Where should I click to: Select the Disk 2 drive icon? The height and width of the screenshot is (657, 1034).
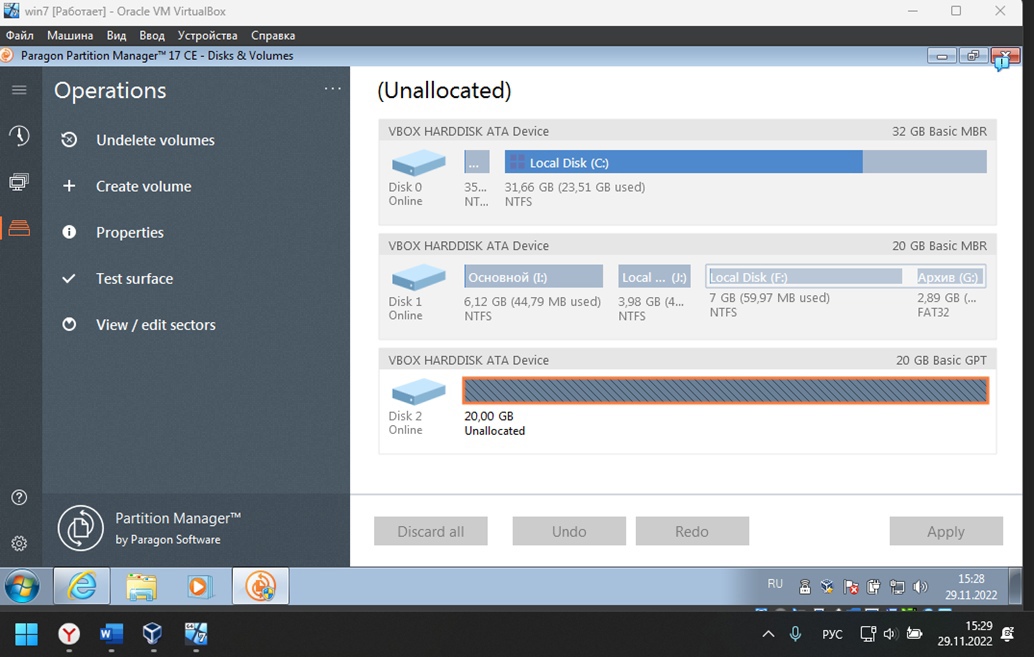[x=419, y=391]
